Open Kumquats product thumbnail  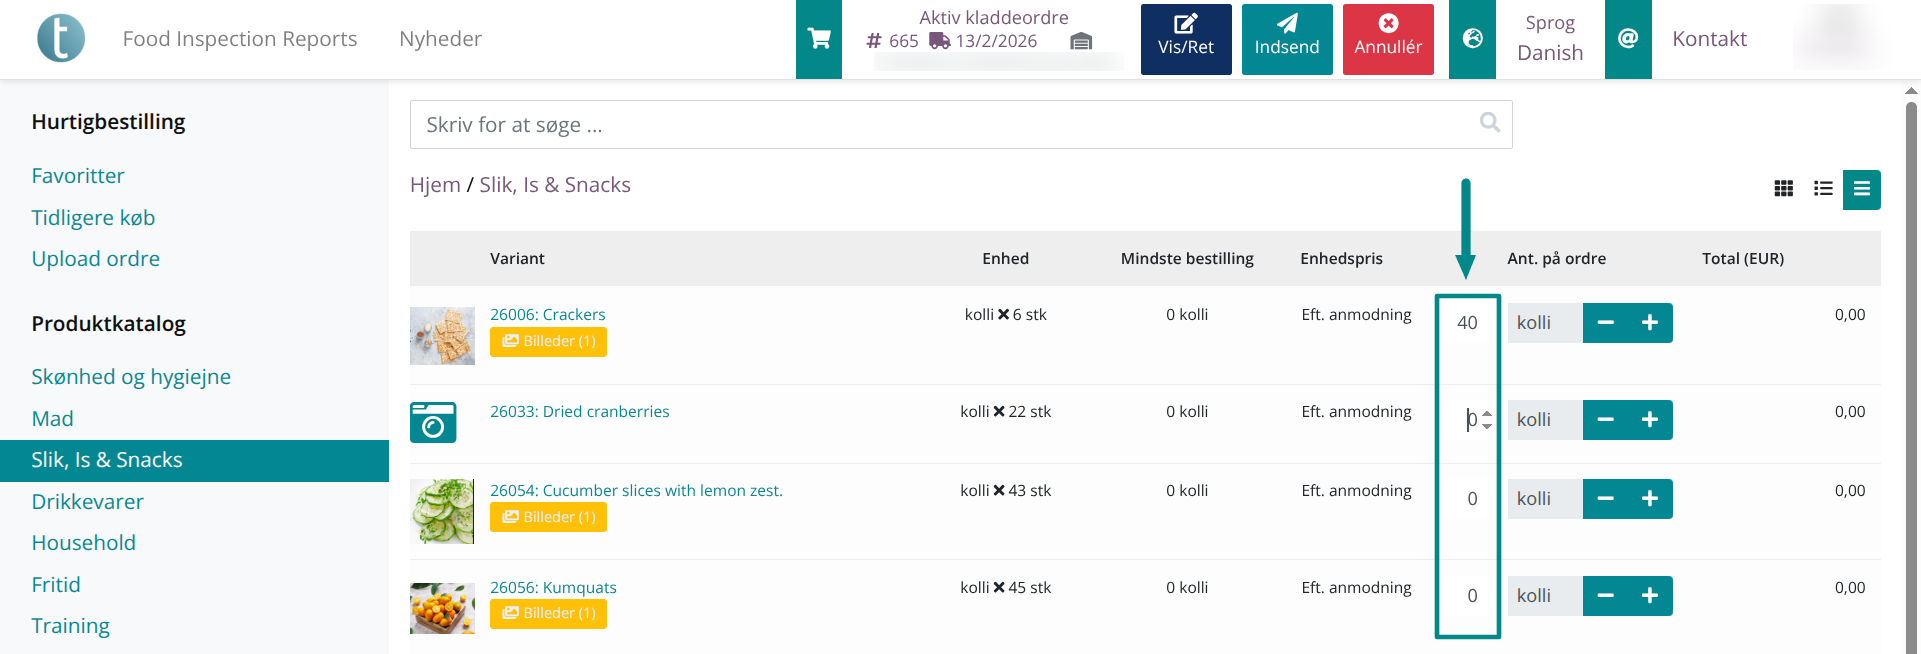(x=442, y=608)
